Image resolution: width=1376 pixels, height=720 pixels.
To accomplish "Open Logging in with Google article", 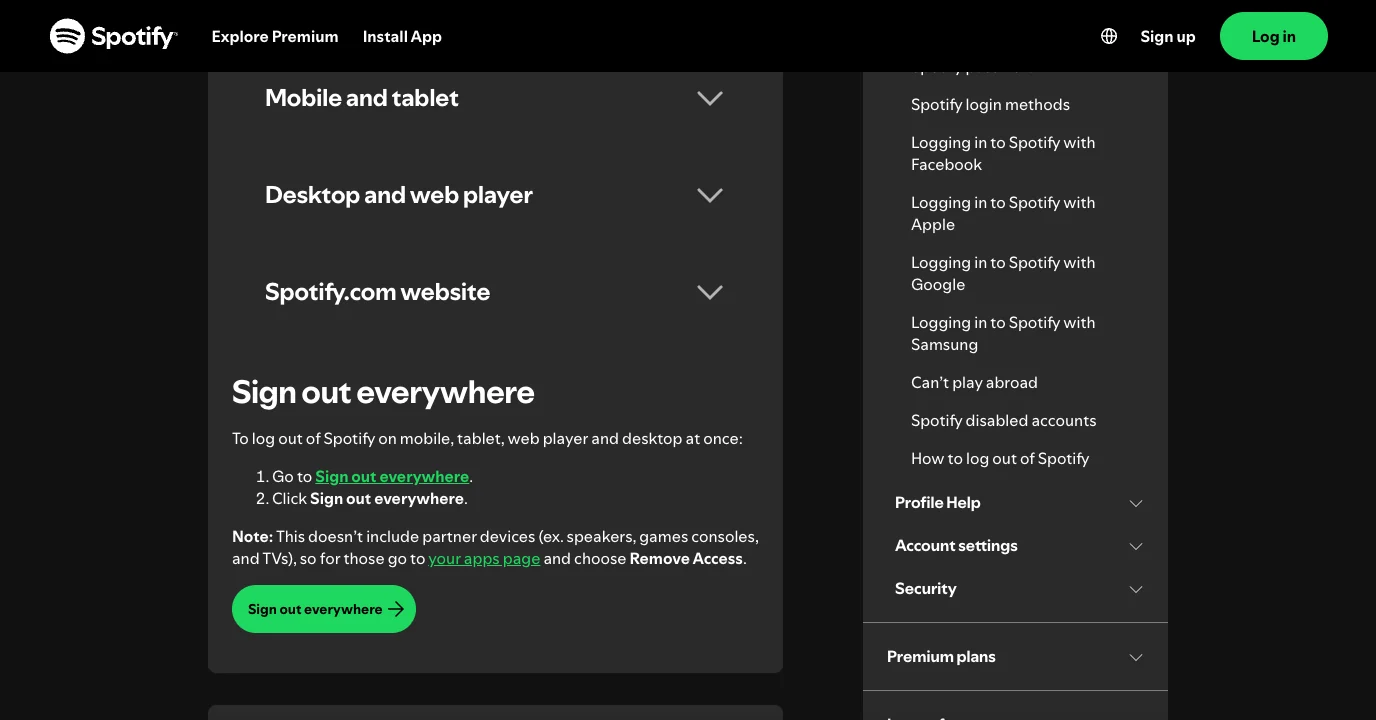I will click(x=1003, y=274).
